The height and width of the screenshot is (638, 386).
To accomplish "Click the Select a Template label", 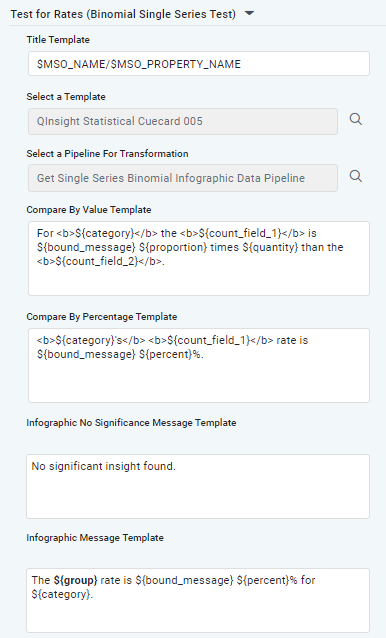I will (66, 97).
